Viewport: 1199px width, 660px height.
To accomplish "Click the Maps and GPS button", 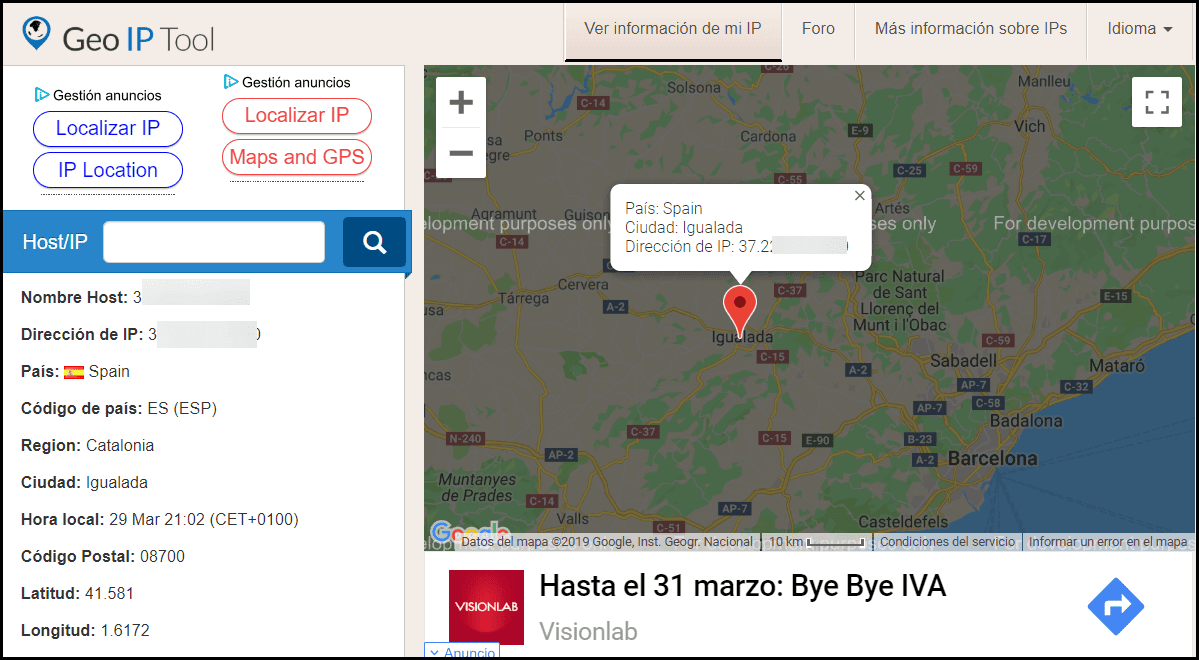I will pyautogui.click(x=297, y=157).
